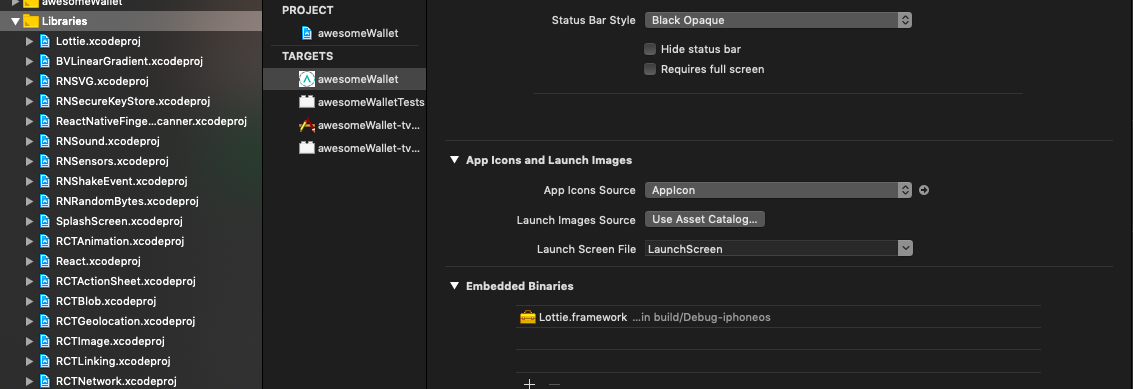The height and width of the screenshot is (389, 1133).
Task: Select RCTBlob.xcodeproj in navigator
Action: click(x=131, y=301)
